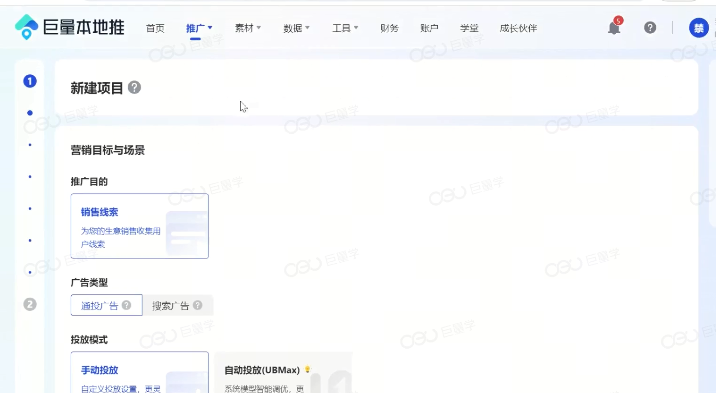This screenshot has height=393, width=716.
Task: Click the first small sidebar step dot below step 1
Action: tap(30, 113)
